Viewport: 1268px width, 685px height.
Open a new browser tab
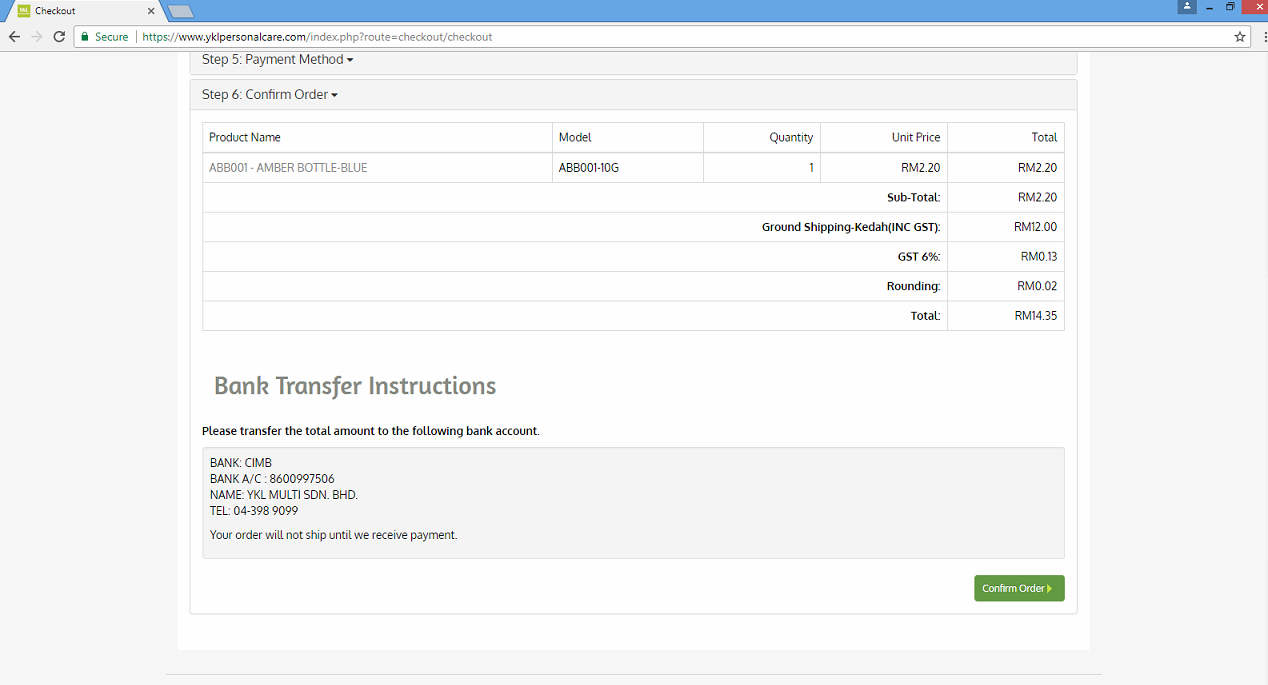[180, 11]
